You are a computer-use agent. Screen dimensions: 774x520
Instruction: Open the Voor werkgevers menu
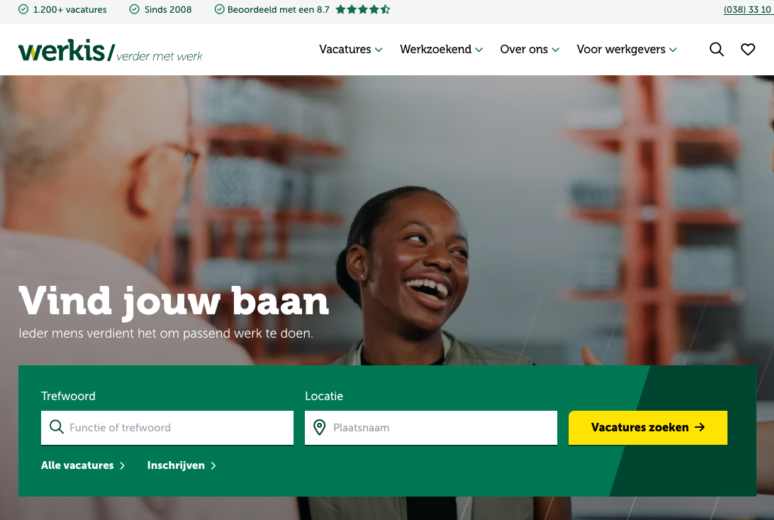tap(627, 49)
